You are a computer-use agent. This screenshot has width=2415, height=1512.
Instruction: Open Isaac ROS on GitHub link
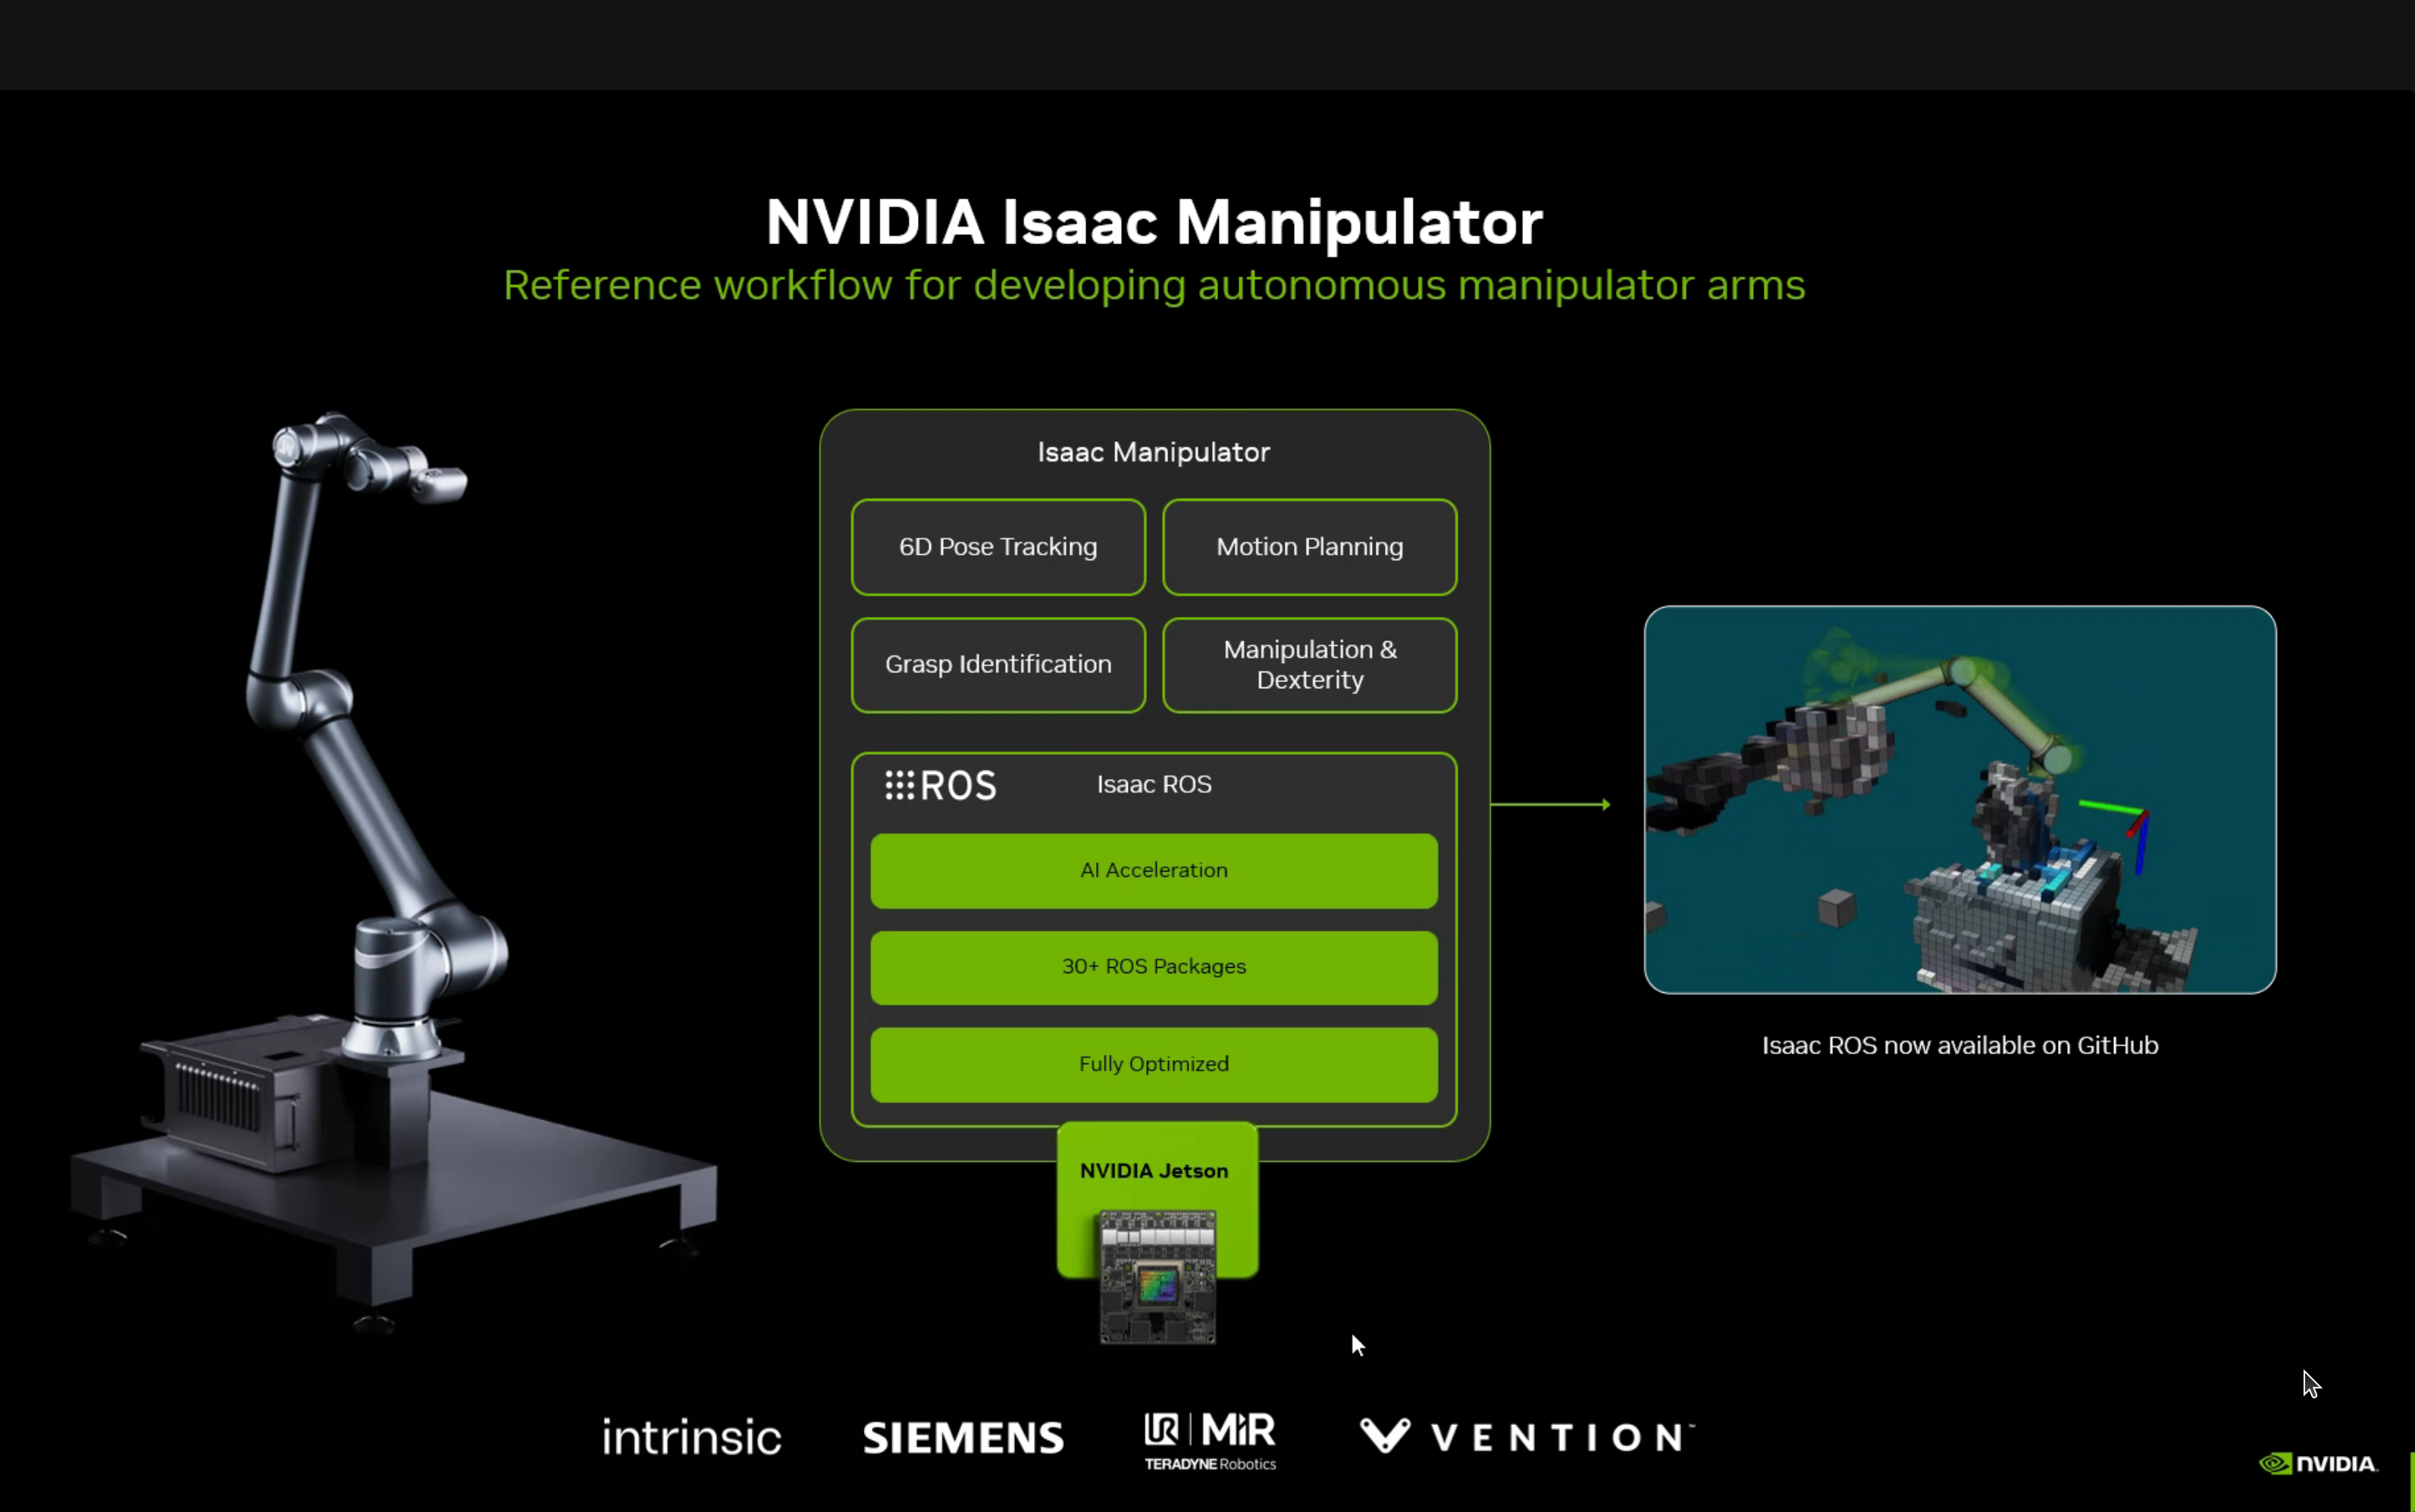(x=1959, y=1045)
